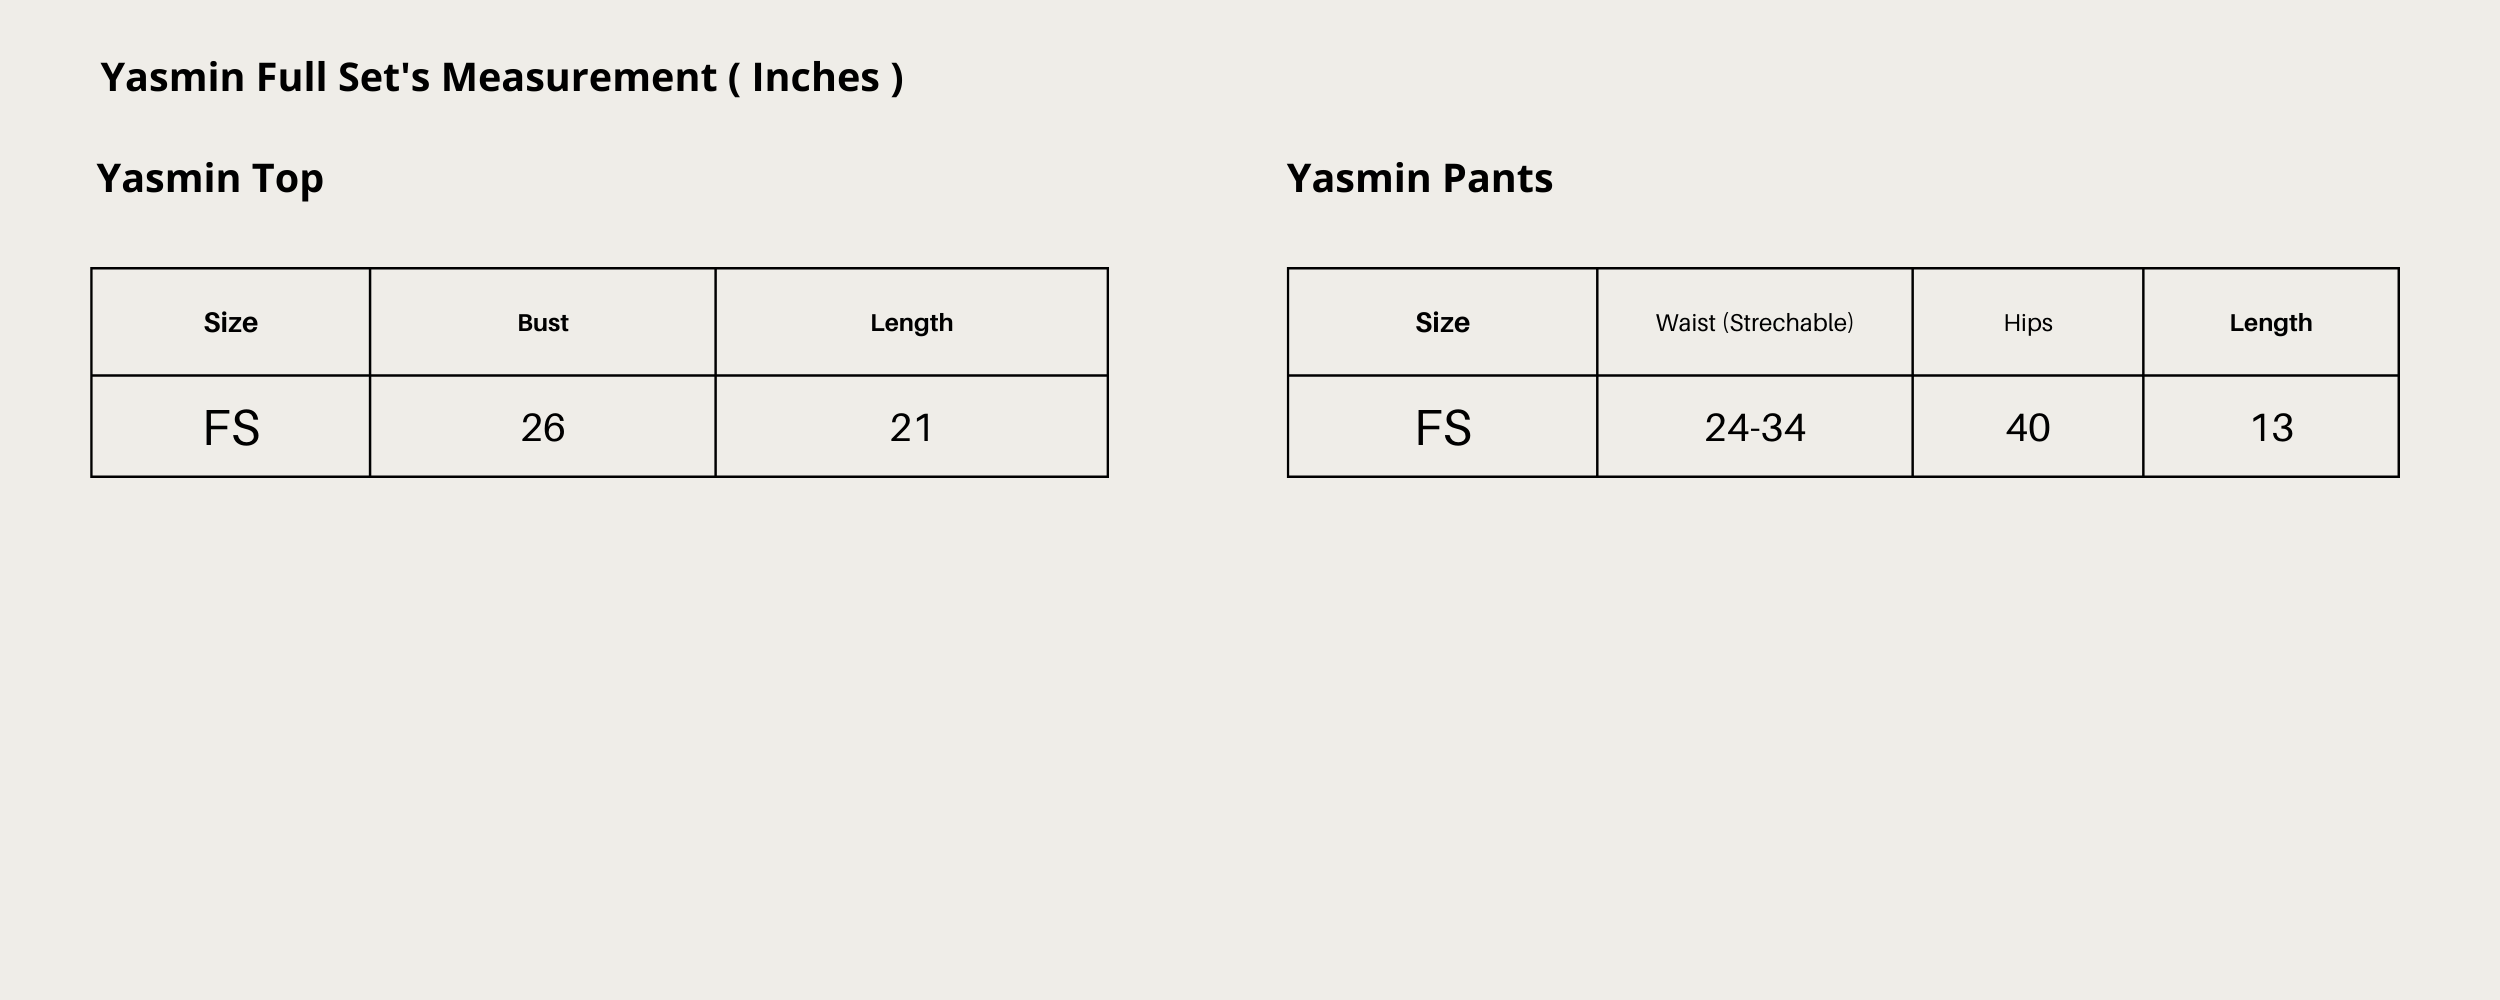
Task: Select the Yasmin Pants heading
Action: click(1419, 179)
